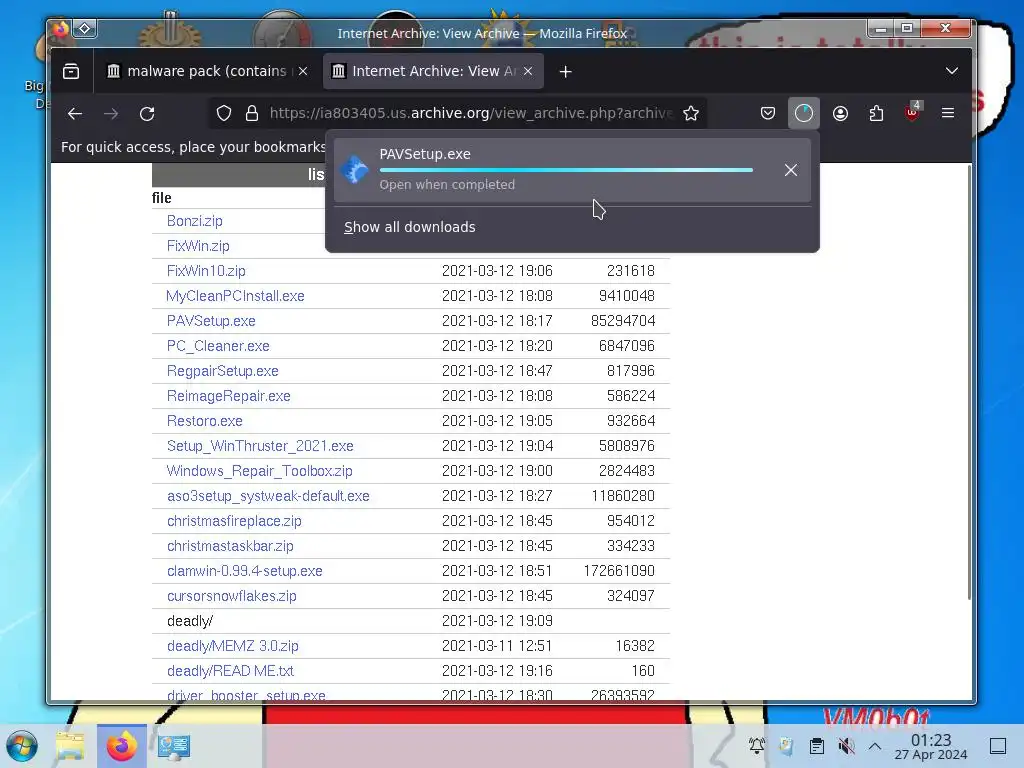This screenshot has height=768, width=1024.
Task: Open RegpairSetup.exe link
Action: pyautogui.click(x=223, y=371)
